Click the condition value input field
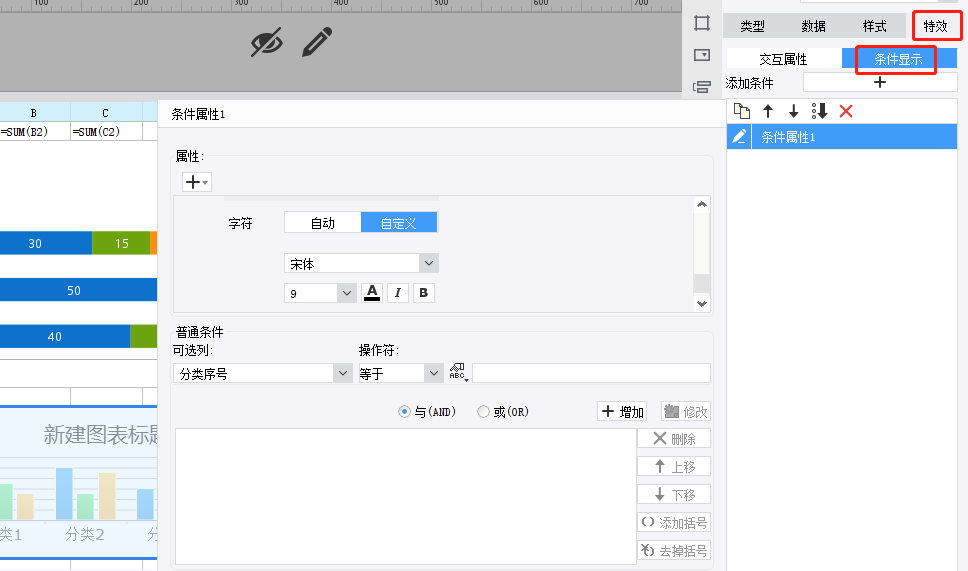The image size is (968, 571). point(591,373)
